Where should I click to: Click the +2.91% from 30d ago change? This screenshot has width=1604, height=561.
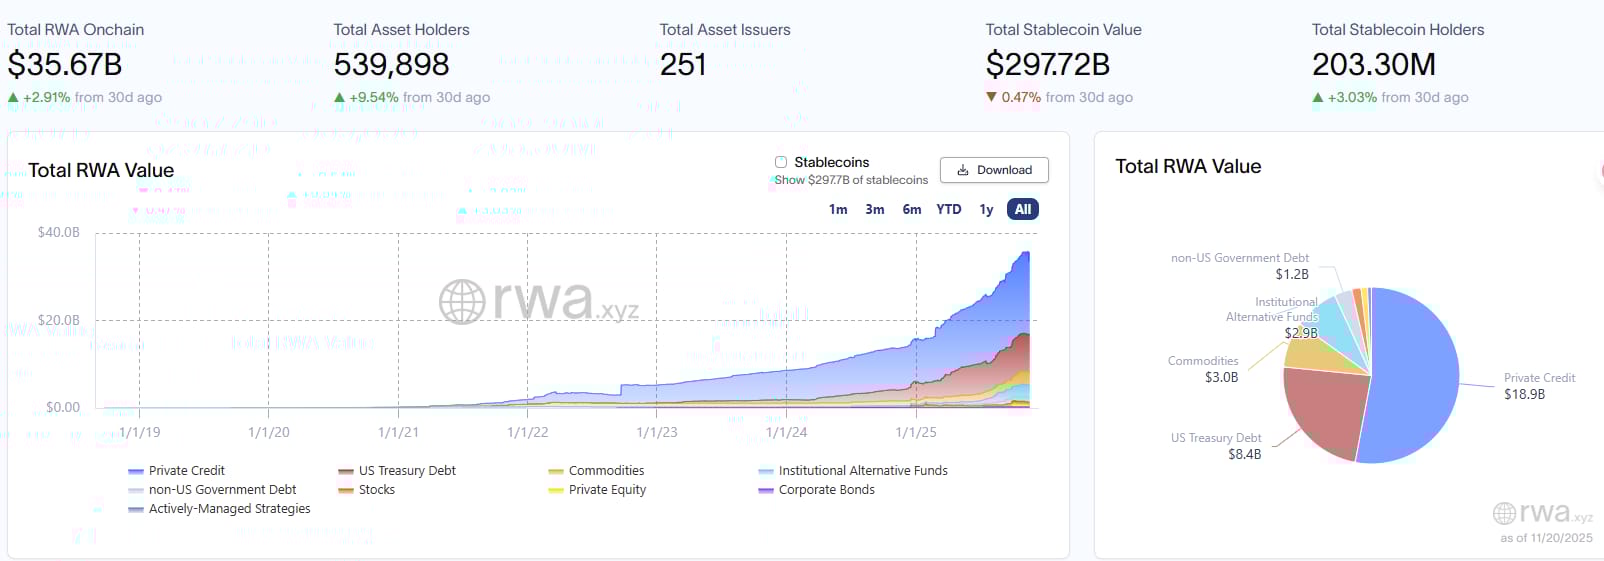pyautogui.click(x=85, y=97)
